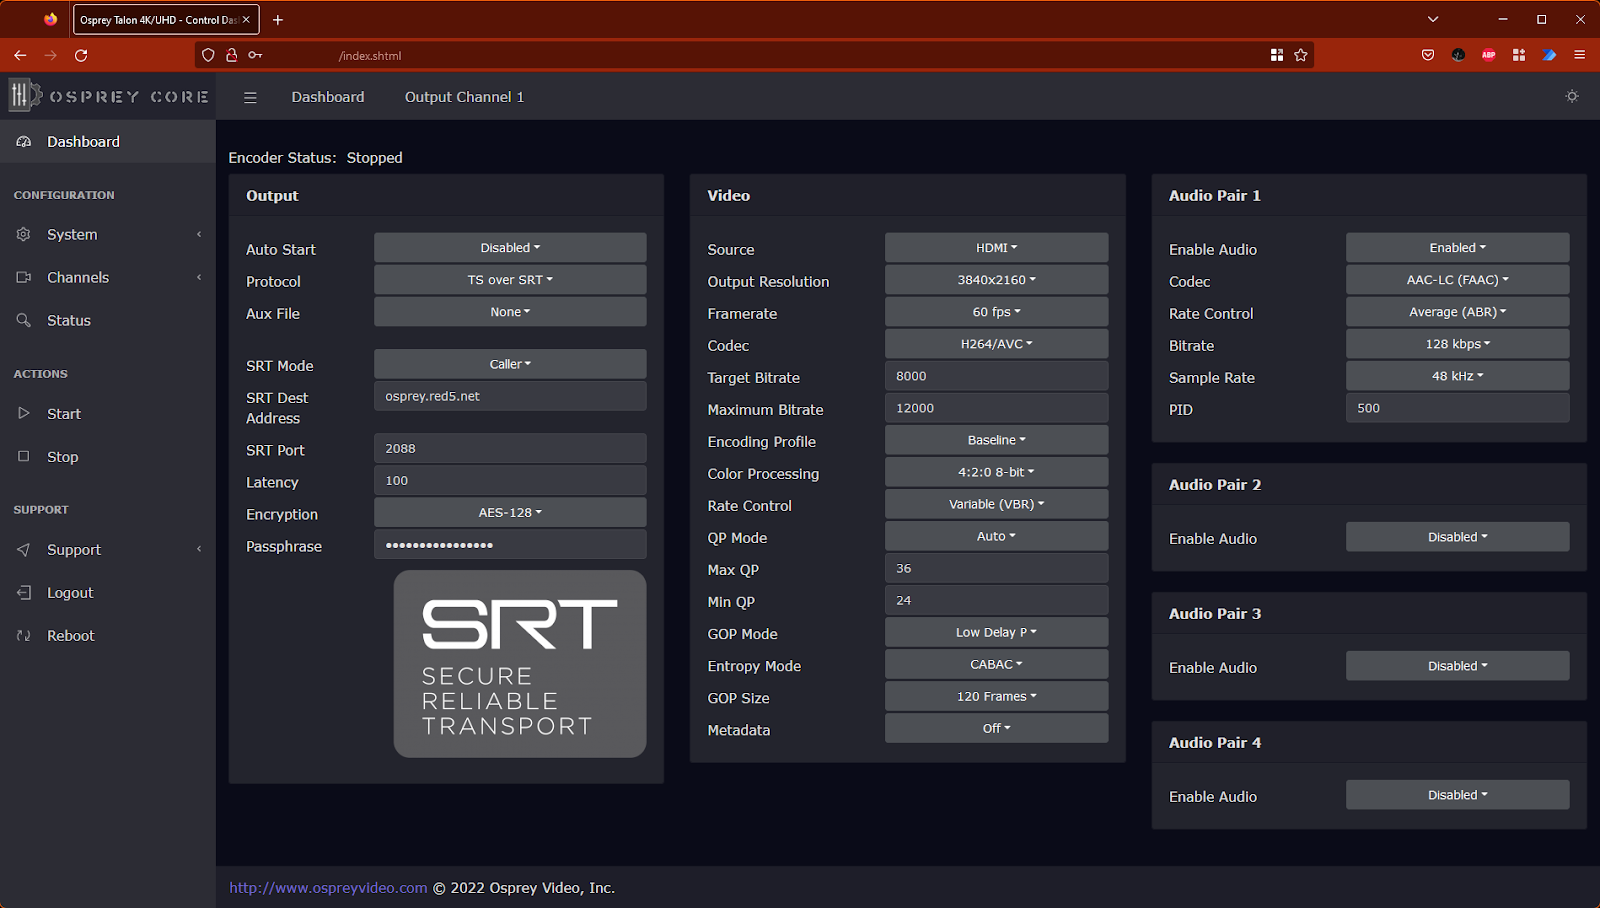
Task: Open the Auto Start dropdown set to Disabled
Action: 510,248
